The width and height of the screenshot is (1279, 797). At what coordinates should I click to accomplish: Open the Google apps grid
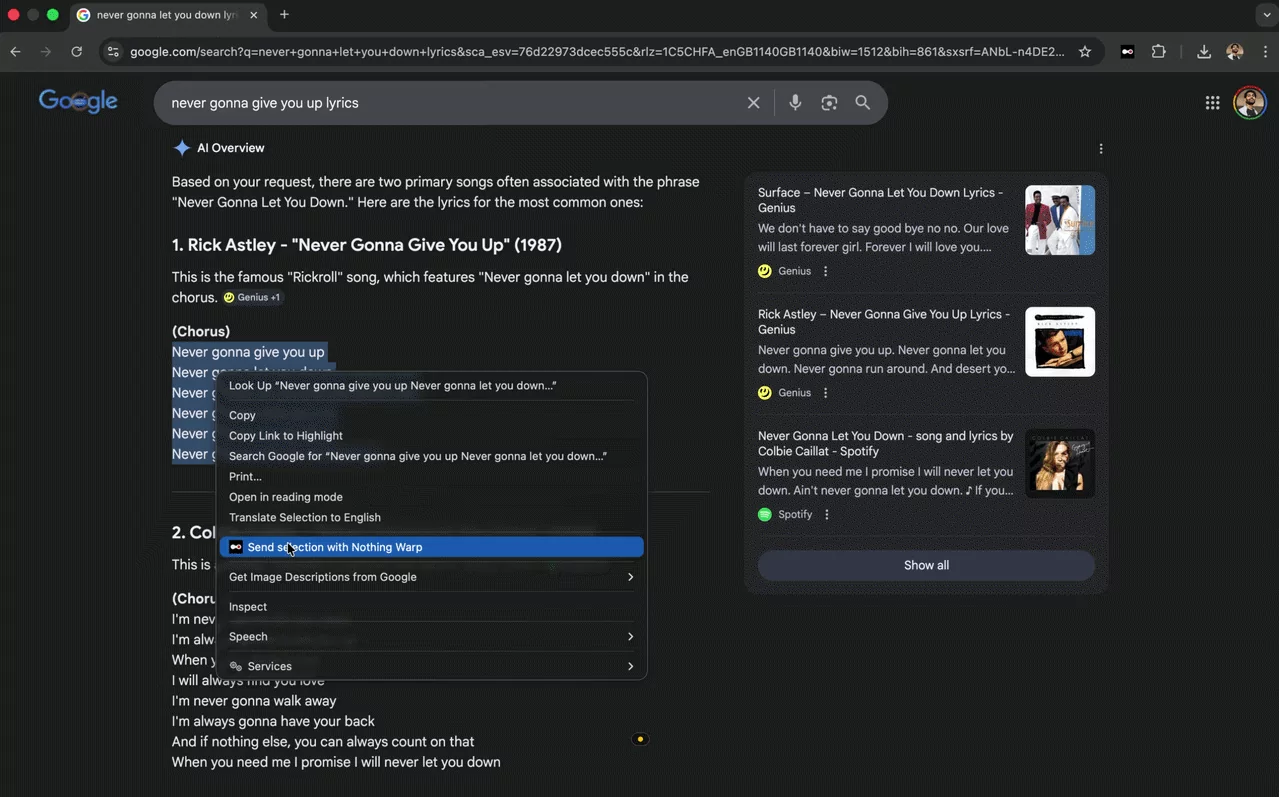pos(1212,103)
